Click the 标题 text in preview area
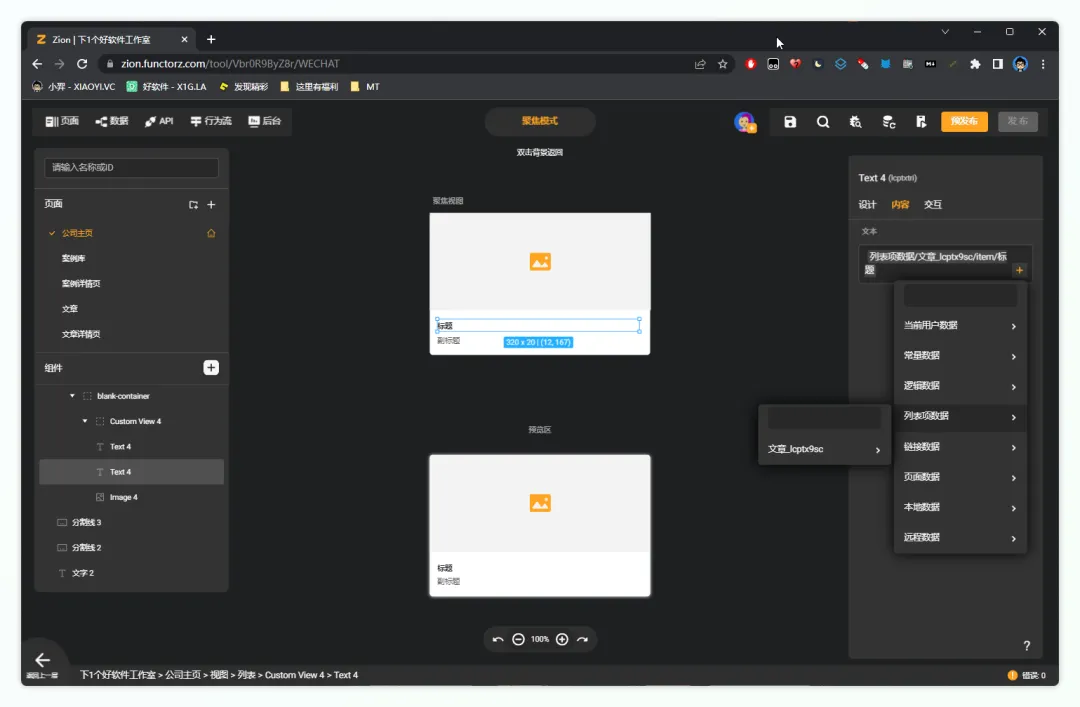 [x=445, y=568]
